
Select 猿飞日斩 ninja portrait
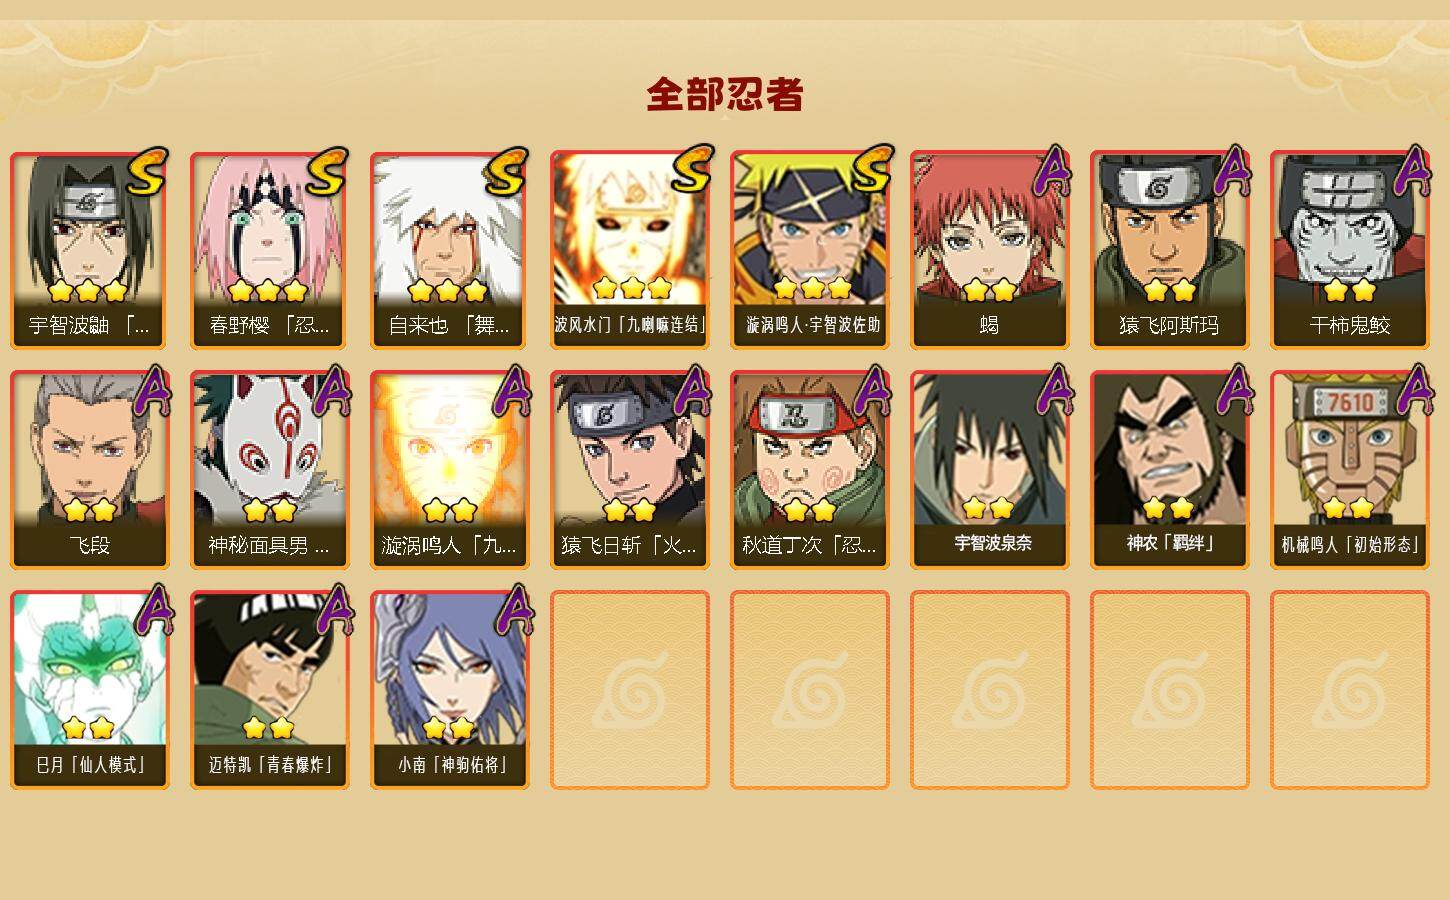(x=629, y=470)
